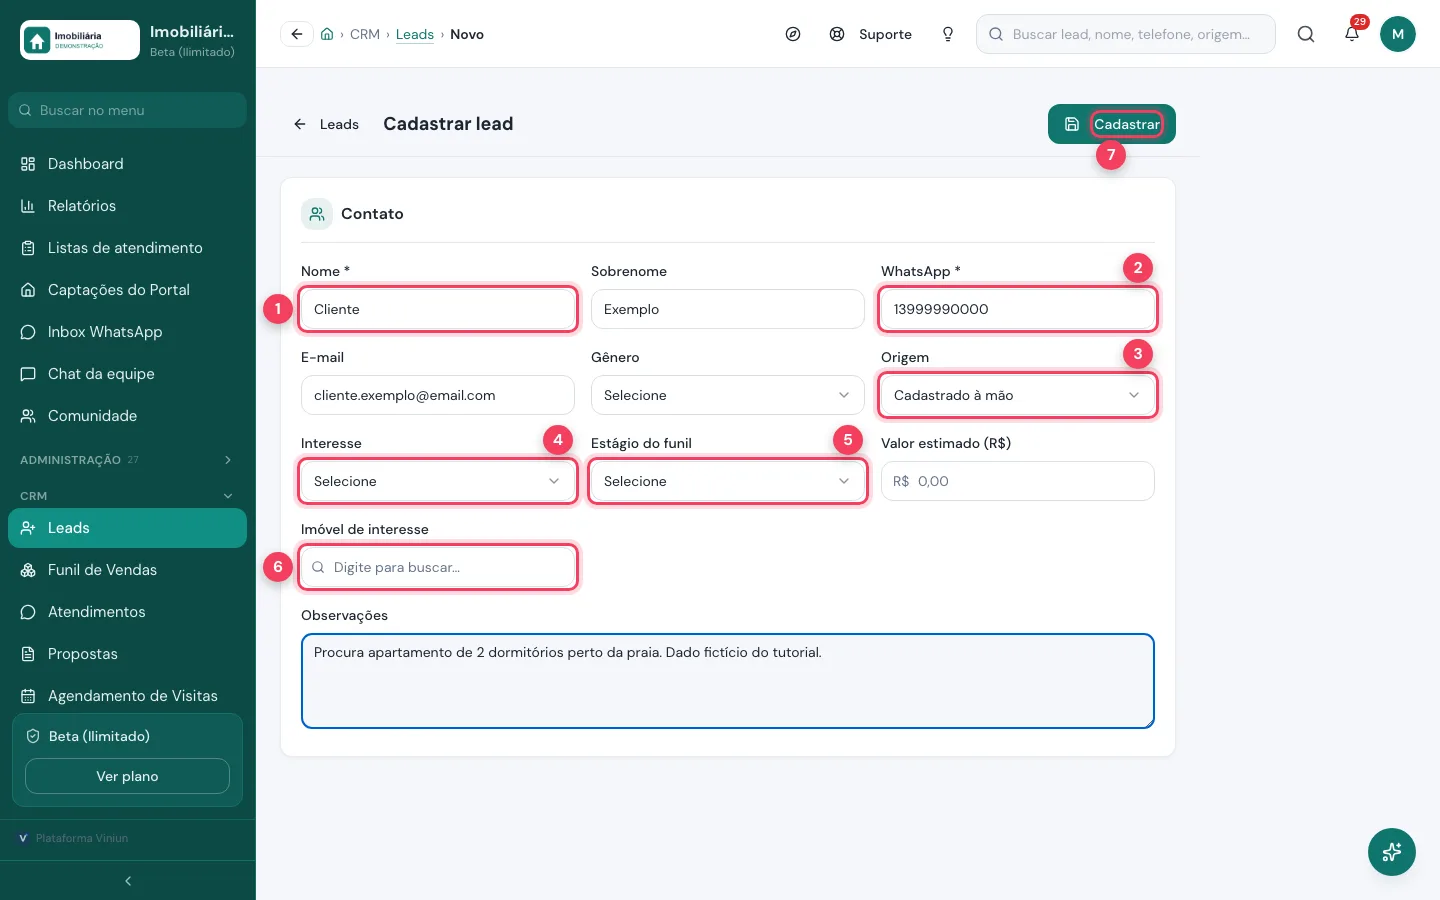Image resolution: width=1440 pixels, height=900 pixels.
Task: Click the E-mail input field
Action: (438, 395)
